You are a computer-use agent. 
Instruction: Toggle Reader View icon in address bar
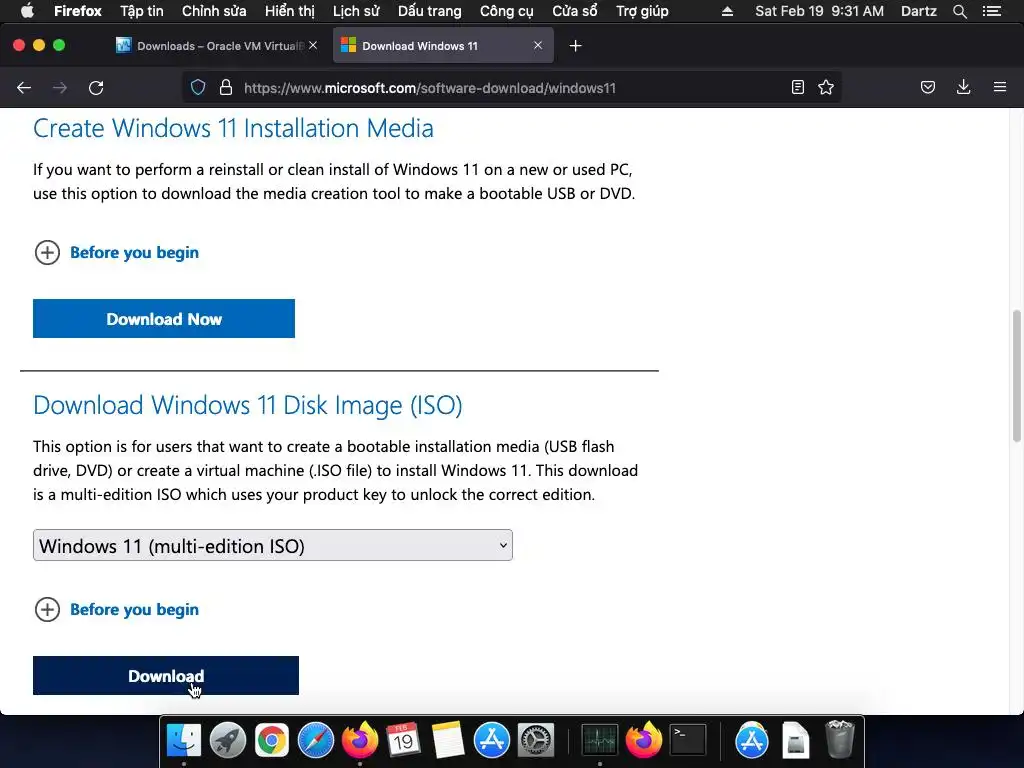797,88
